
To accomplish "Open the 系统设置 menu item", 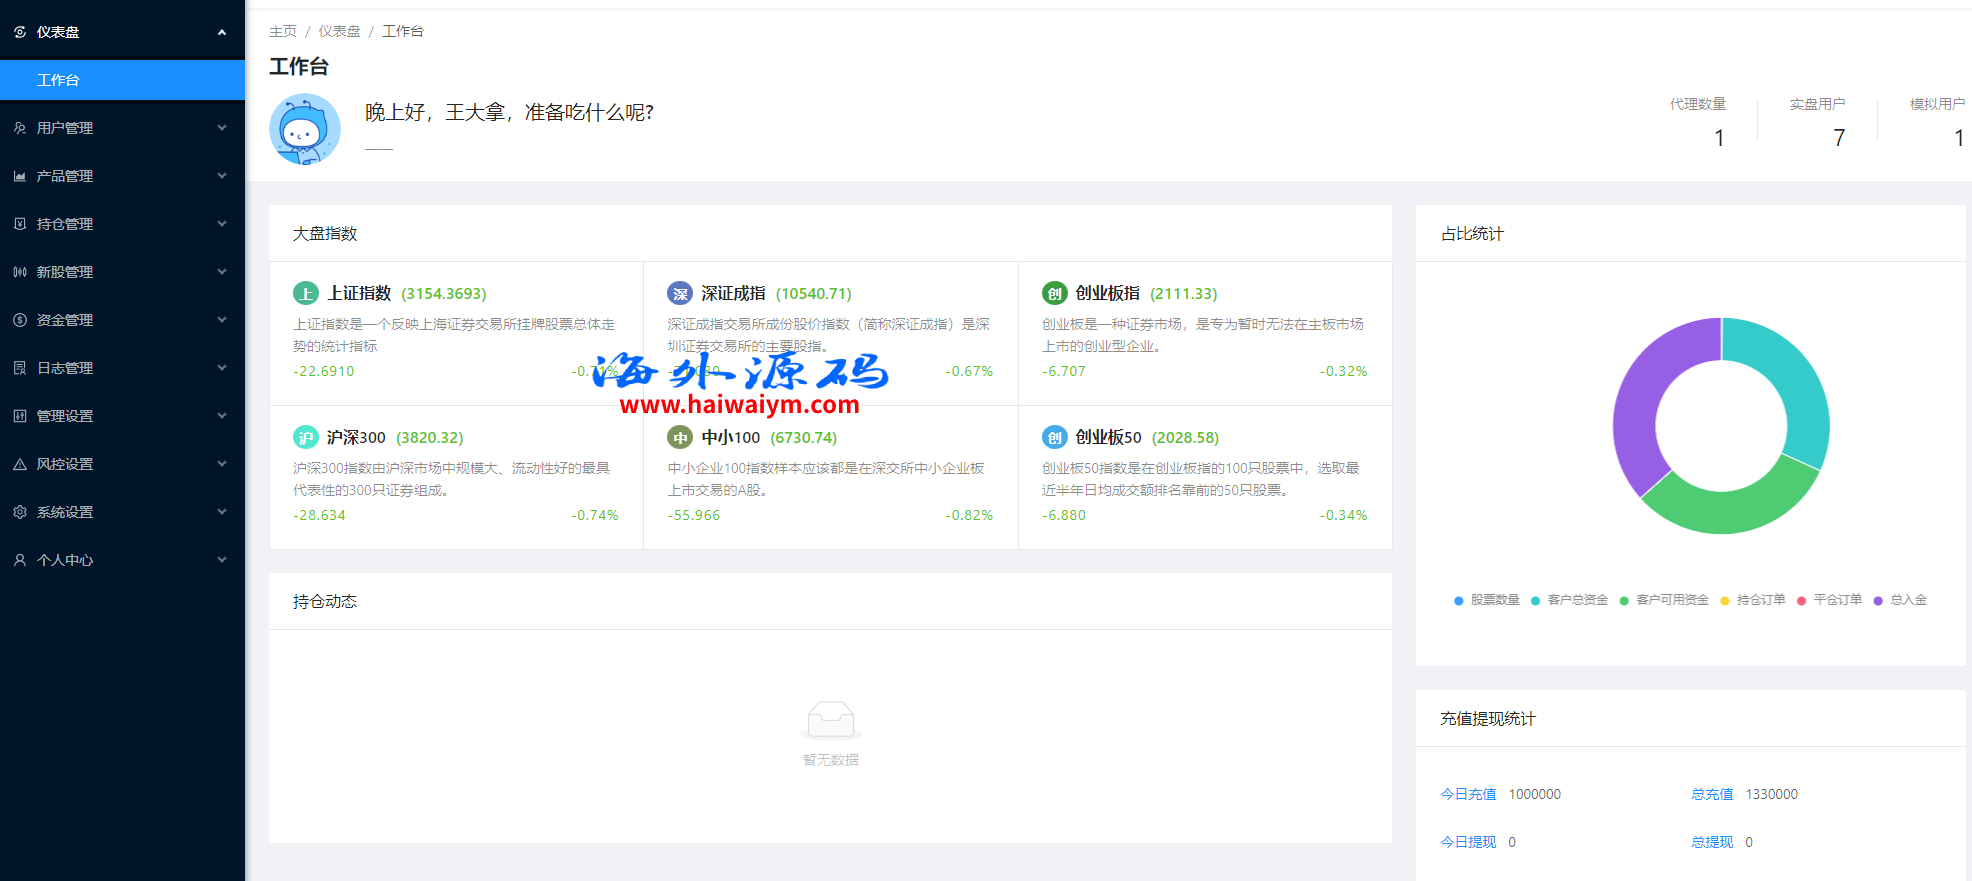I will click(x=122, y=512).
